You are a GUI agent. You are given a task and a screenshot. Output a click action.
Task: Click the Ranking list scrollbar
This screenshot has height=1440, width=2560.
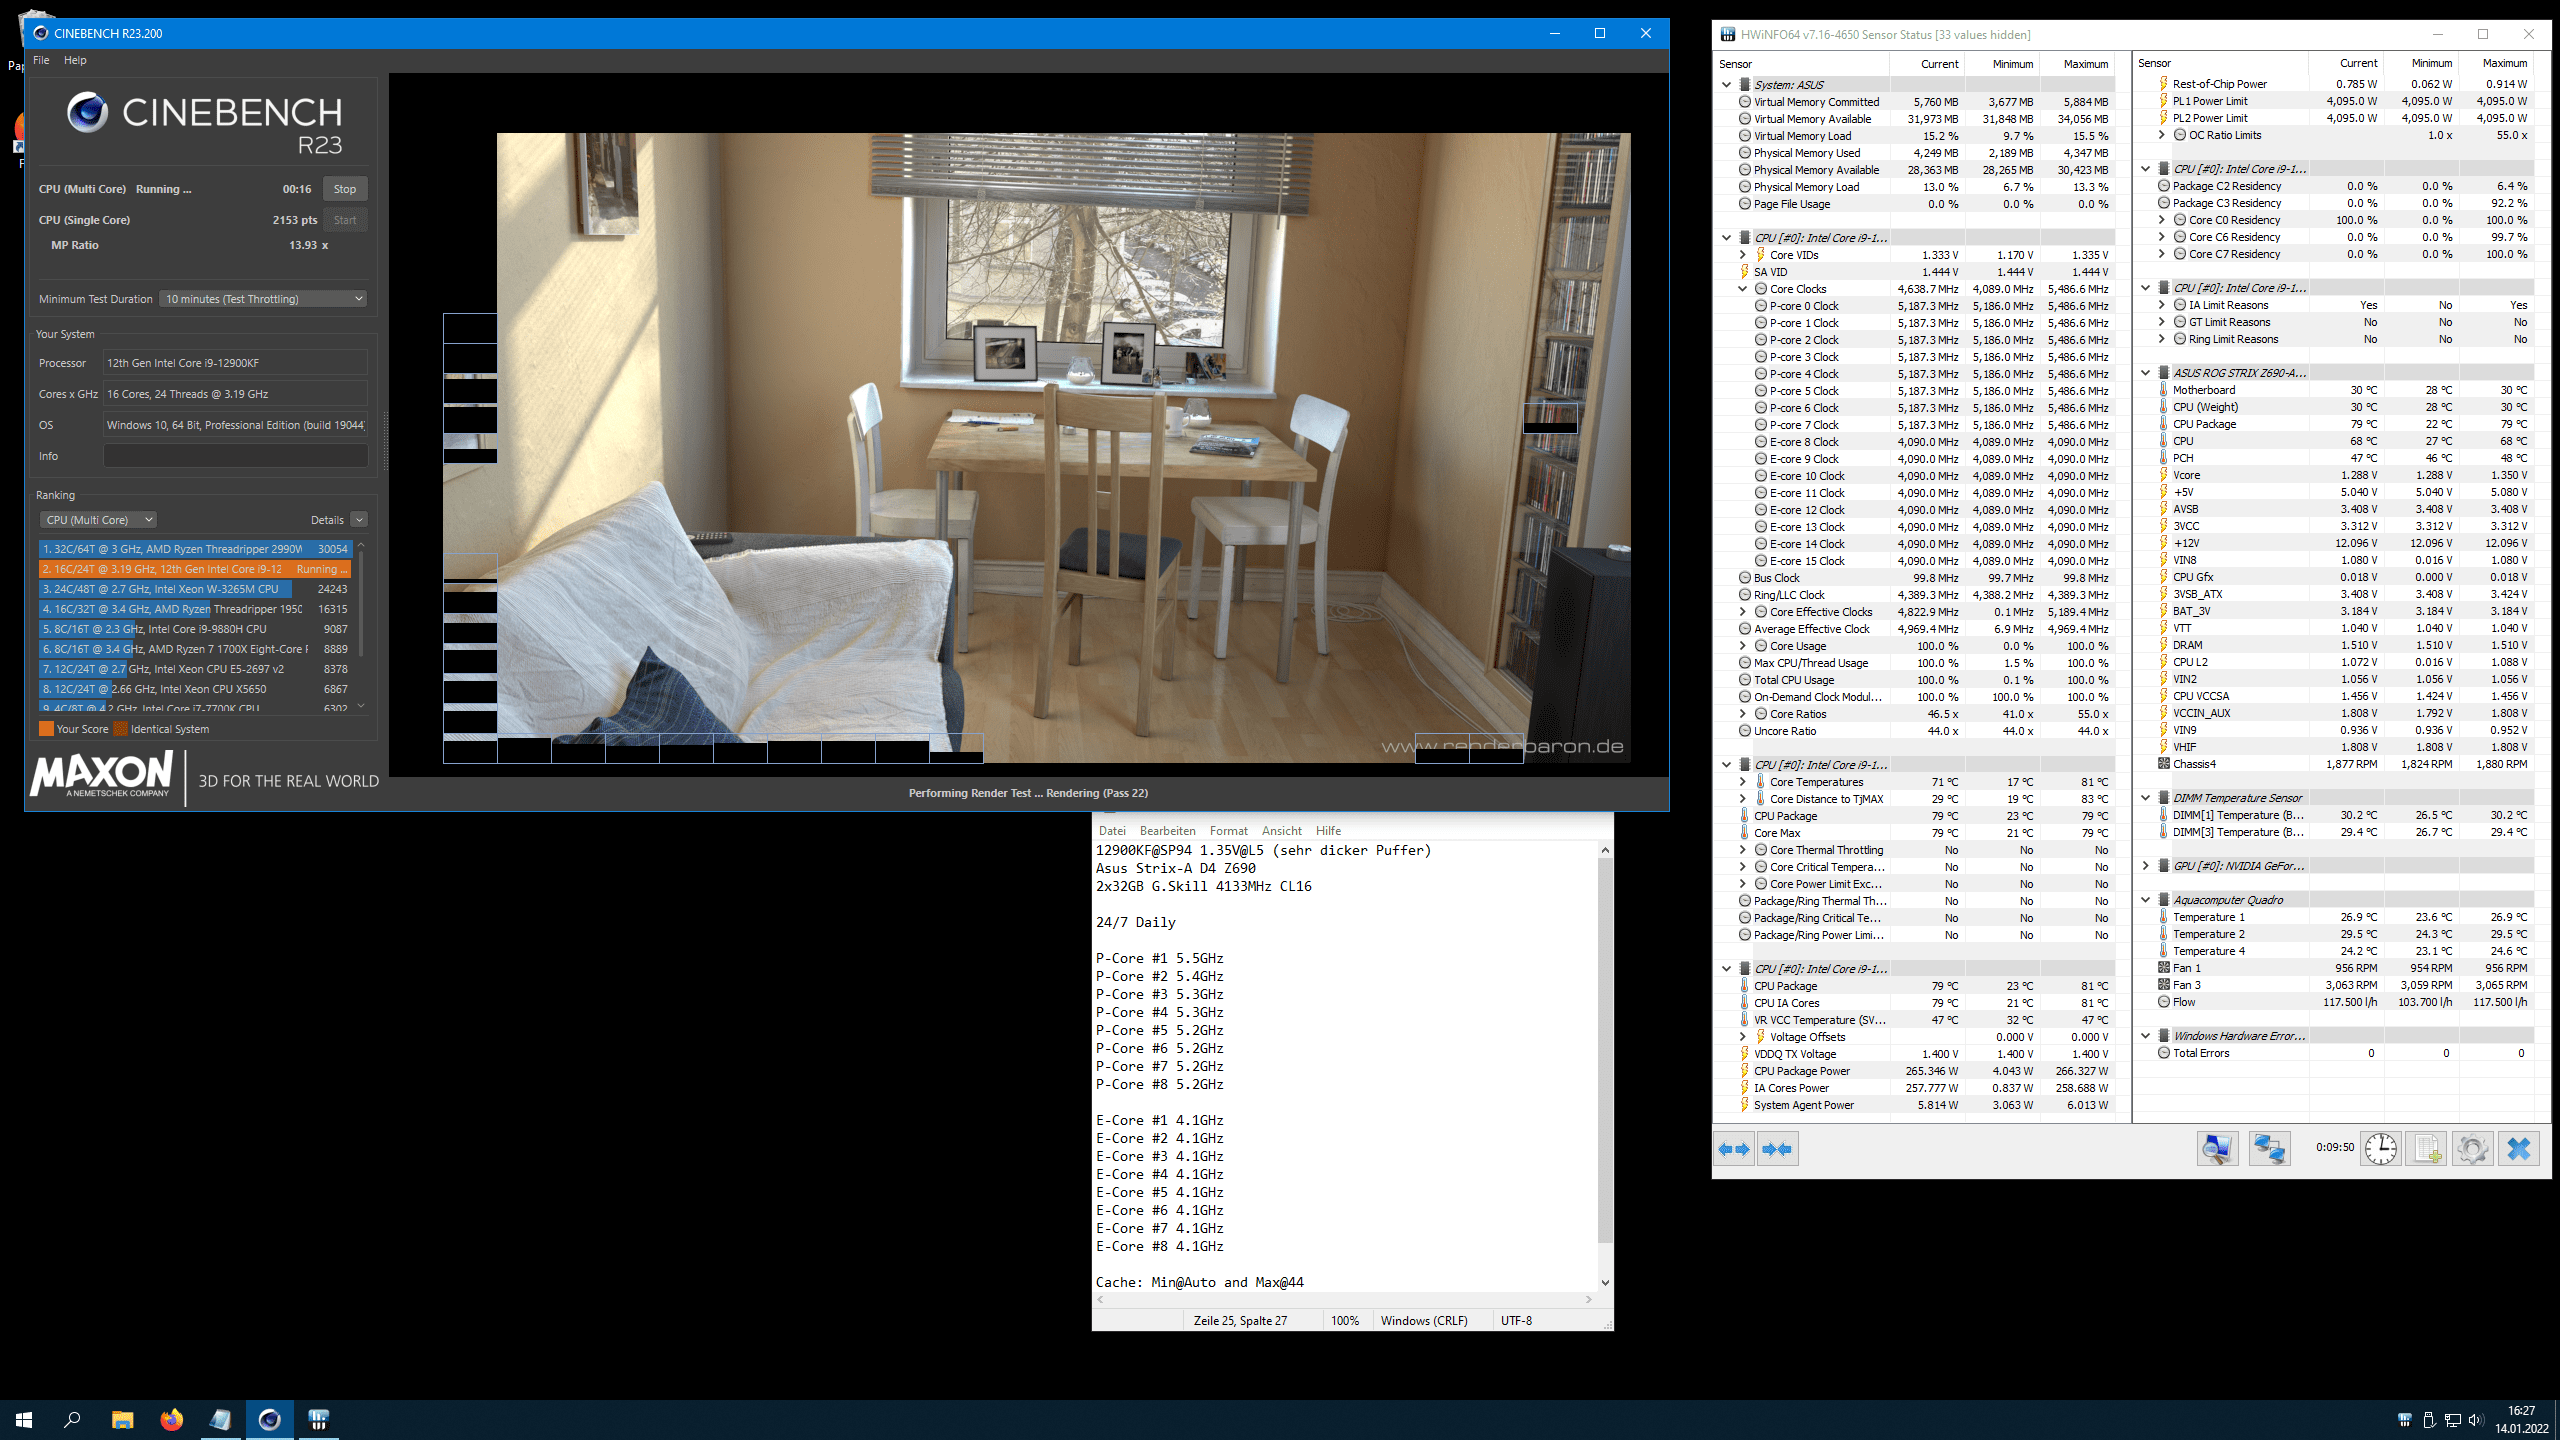(361, 605)
